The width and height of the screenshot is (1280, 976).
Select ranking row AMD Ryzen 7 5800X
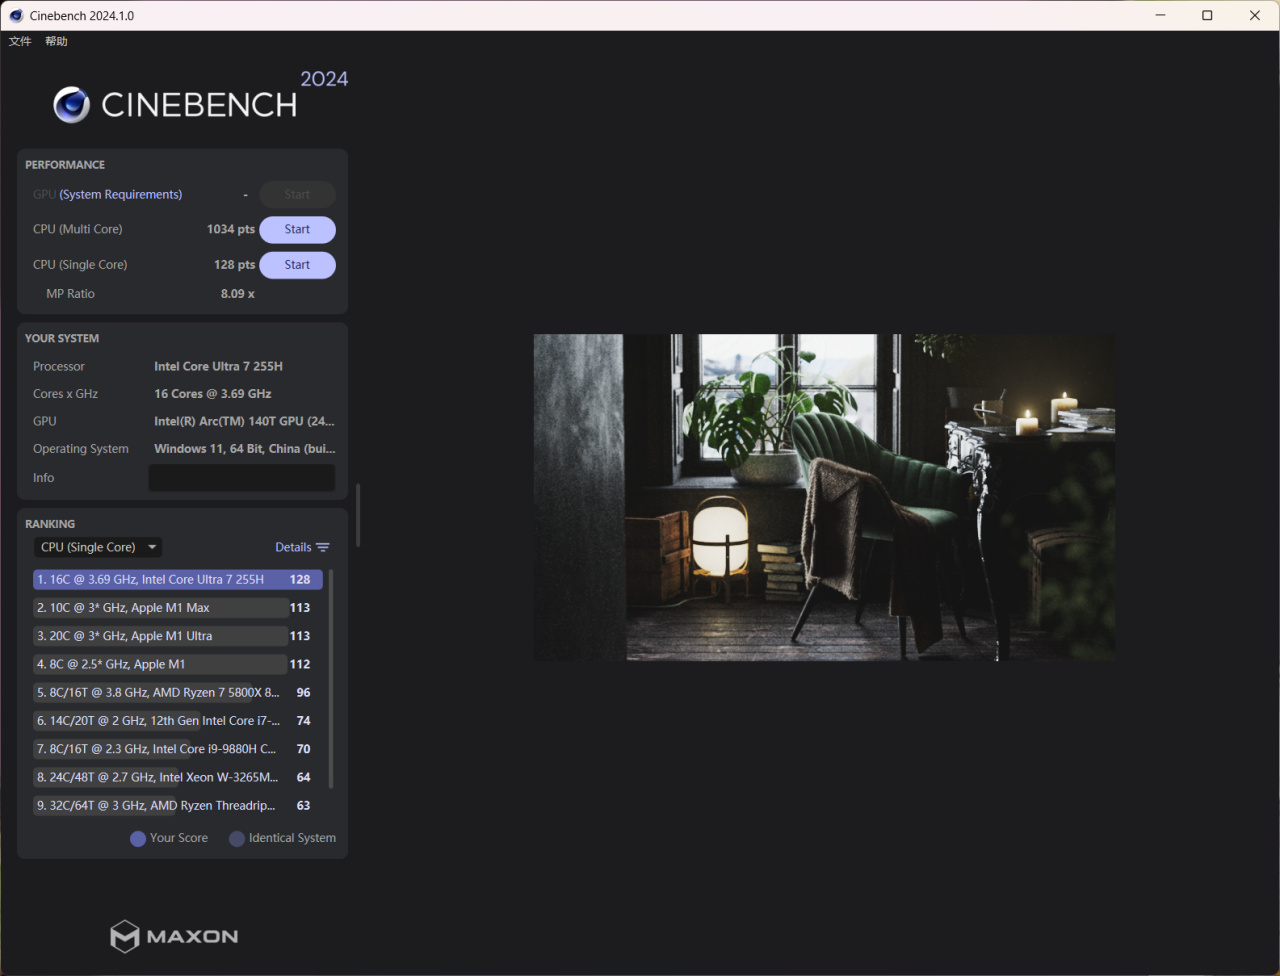[x=178, y=692]
